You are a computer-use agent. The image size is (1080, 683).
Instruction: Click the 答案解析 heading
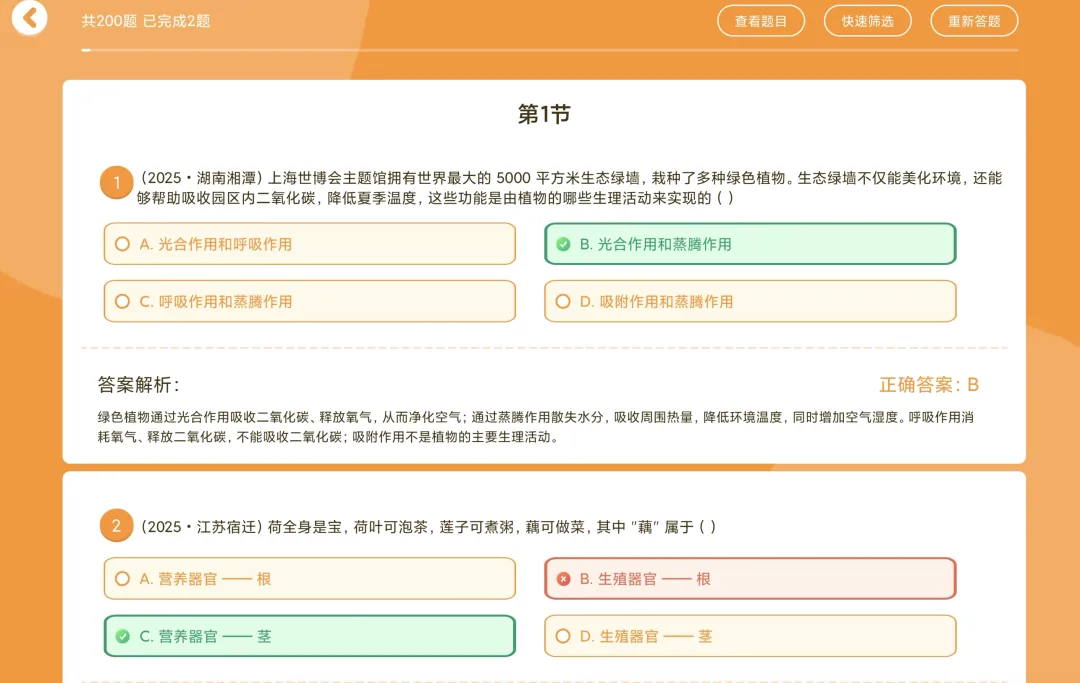[138, 384]
